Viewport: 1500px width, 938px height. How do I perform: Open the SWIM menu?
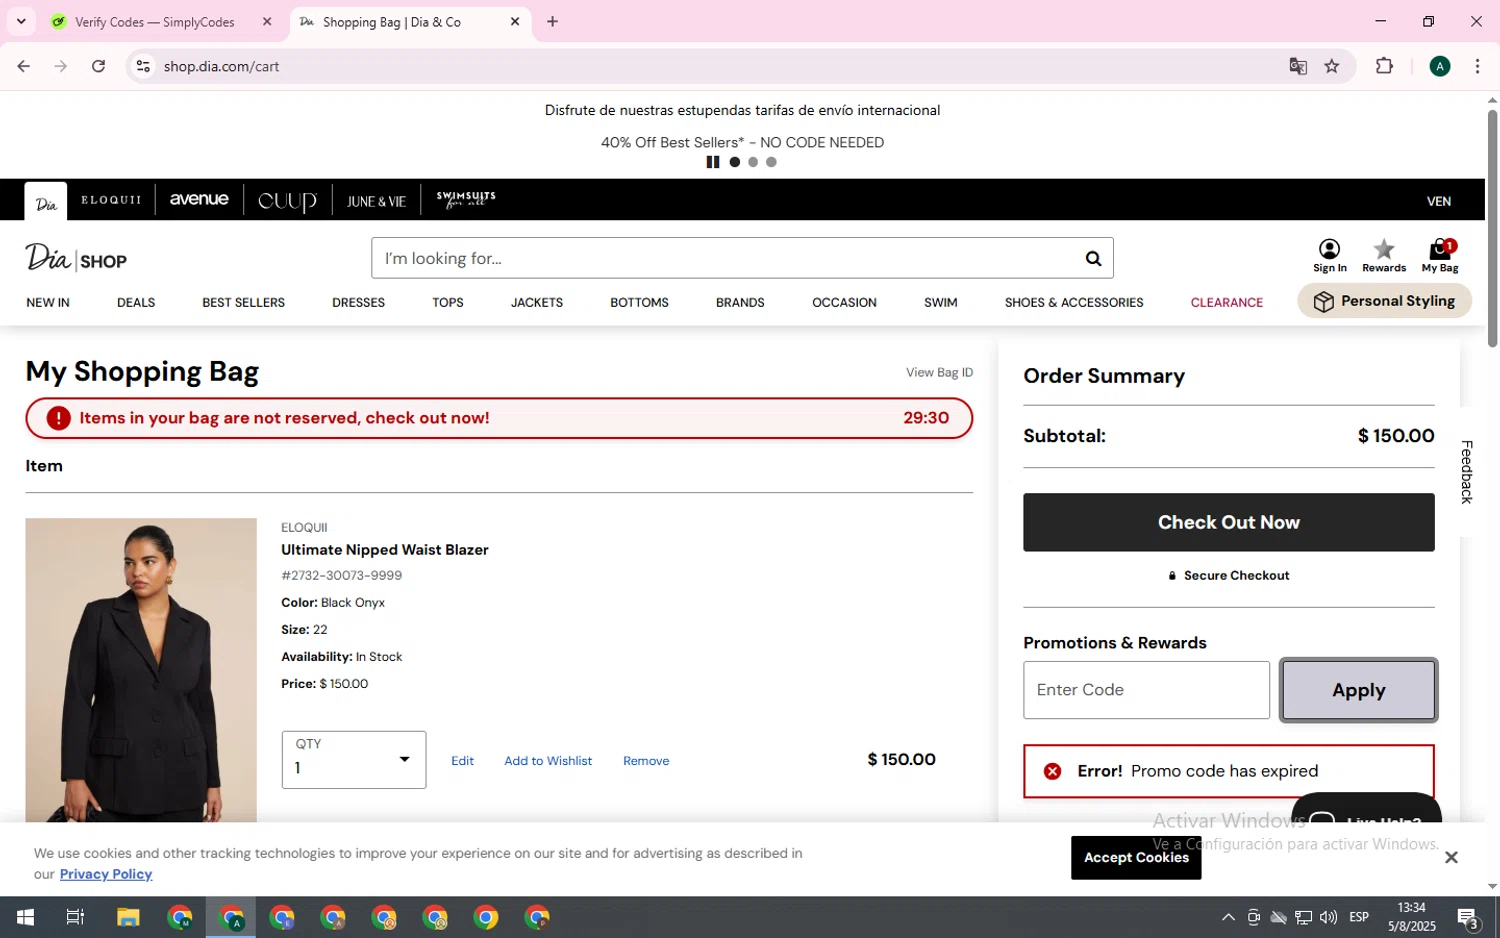(x=940, y=302)
